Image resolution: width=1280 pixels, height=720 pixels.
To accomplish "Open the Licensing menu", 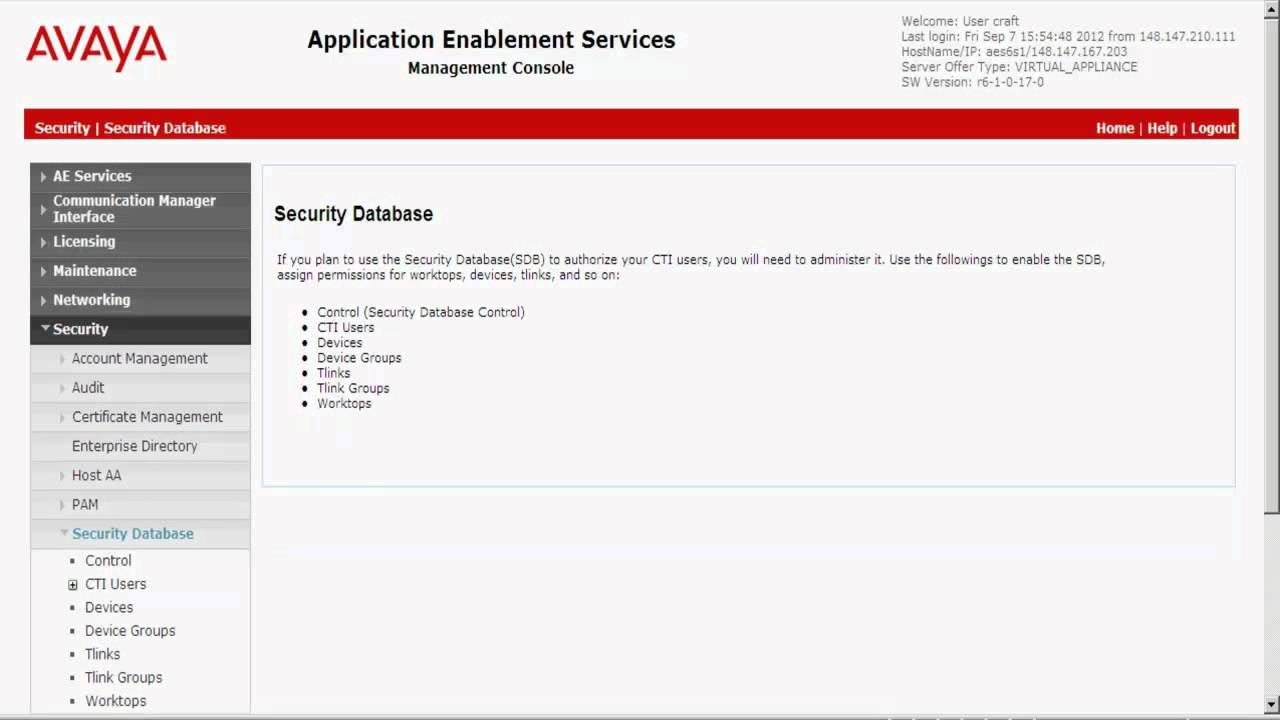I will (x=84, y=242).
